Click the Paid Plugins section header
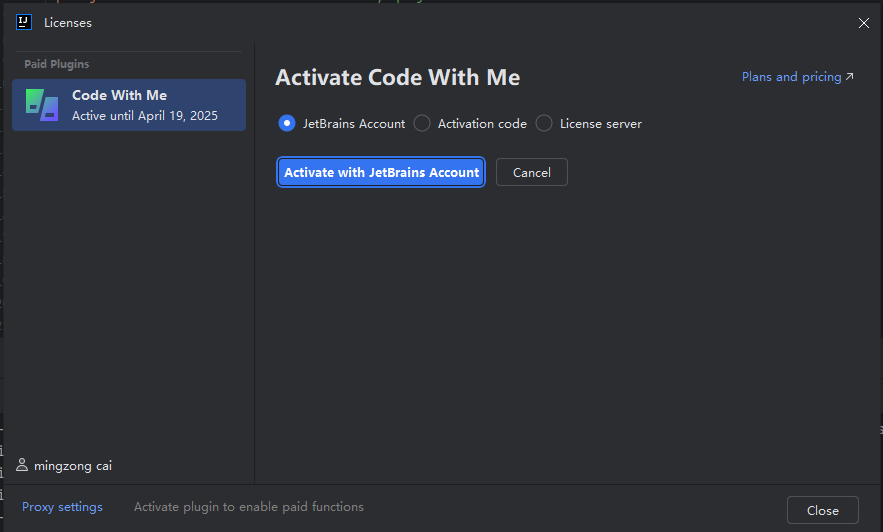This screenshot has height=532, width=883. pos(56,64)
